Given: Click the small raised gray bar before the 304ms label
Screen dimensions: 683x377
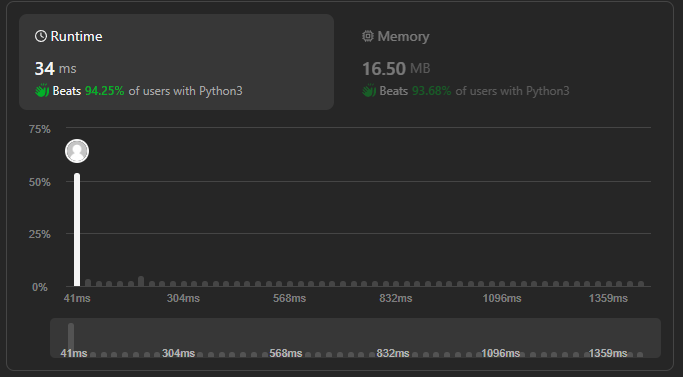Looking at the screenshot, I should pos(141,281).
